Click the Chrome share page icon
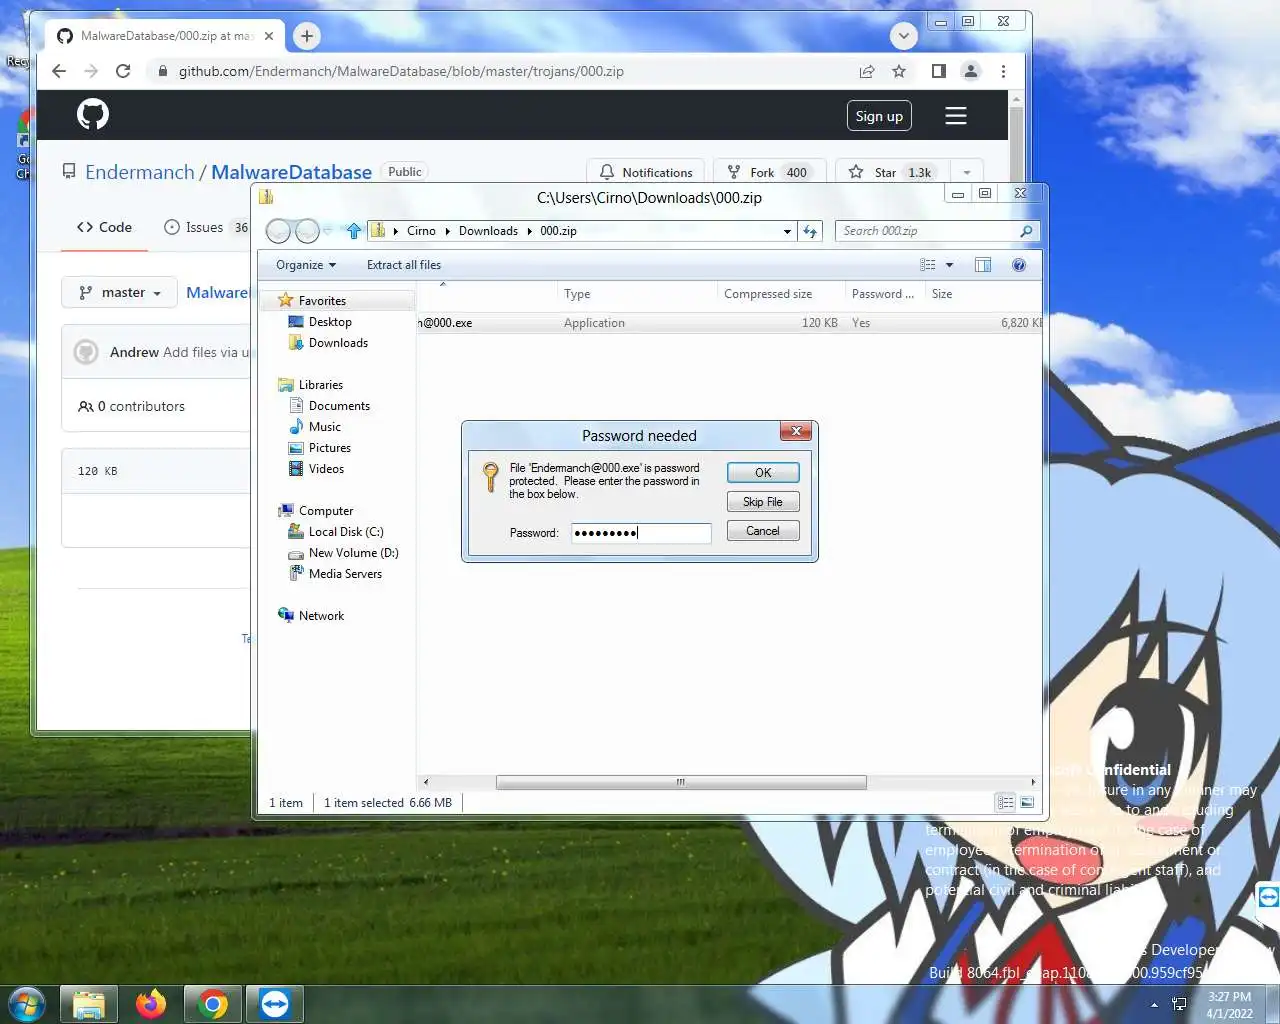The image size is (1280, 1024). [867, 71]
